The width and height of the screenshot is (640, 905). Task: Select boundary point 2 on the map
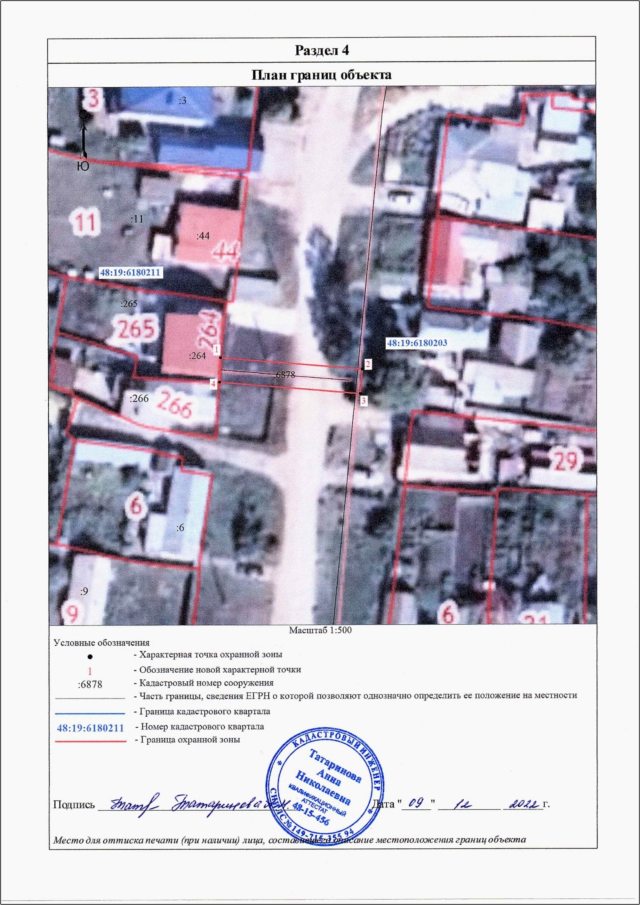click(368, 365)
